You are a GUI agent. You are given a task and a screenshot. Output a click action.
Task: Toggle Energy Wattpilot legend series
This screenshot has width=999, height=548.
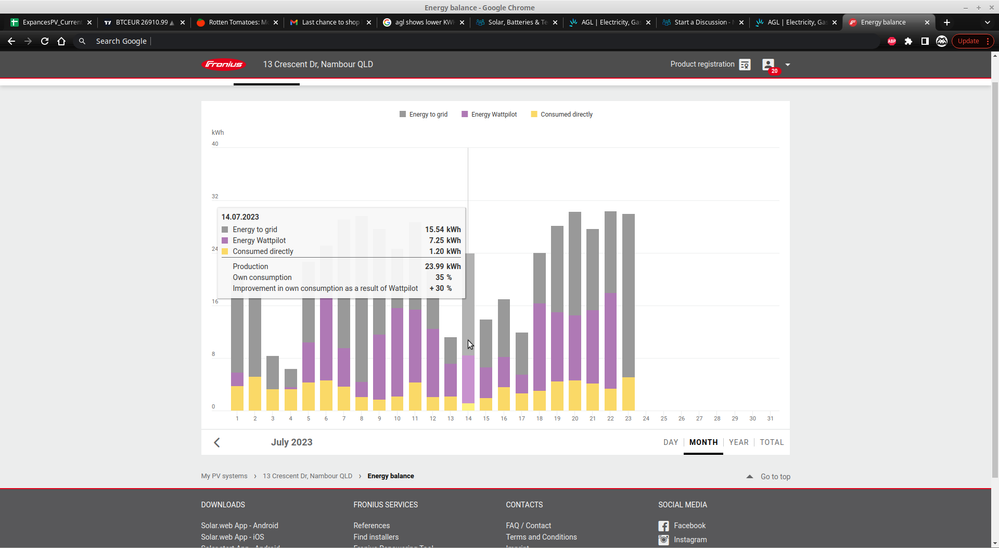click(x=490, y=115)
